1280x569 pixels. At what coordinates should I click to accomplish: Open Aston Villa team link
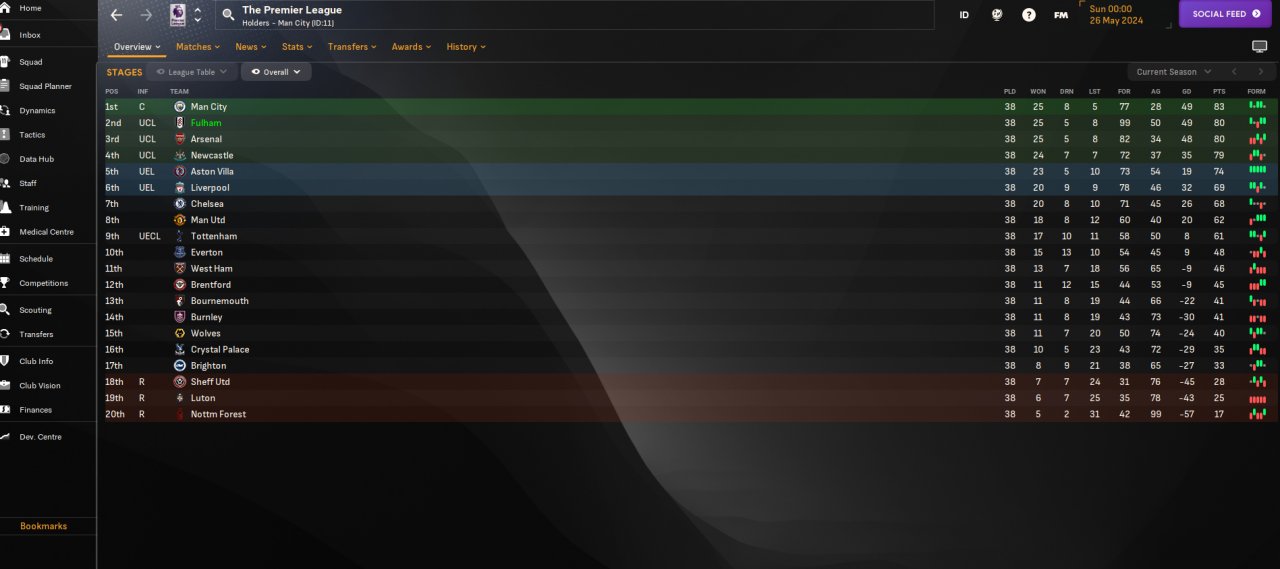[x=213, y=172]
